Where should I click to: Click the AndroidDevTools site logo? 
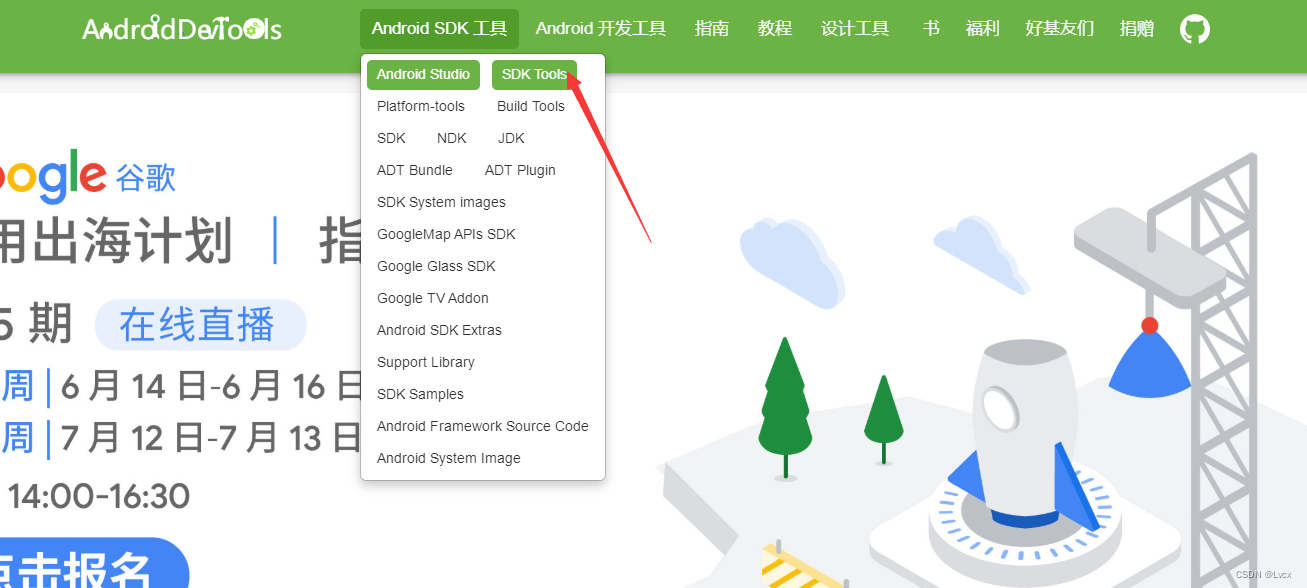coord(182,29)
